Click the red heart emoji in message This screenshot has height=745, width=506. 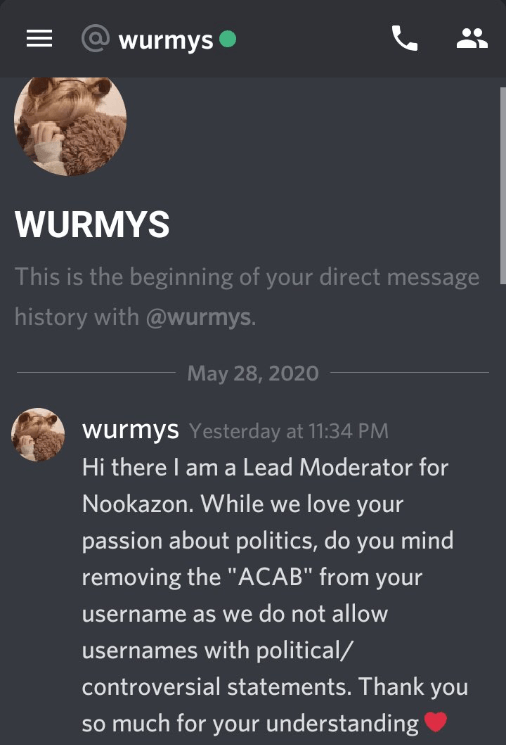tap(435, 722)
